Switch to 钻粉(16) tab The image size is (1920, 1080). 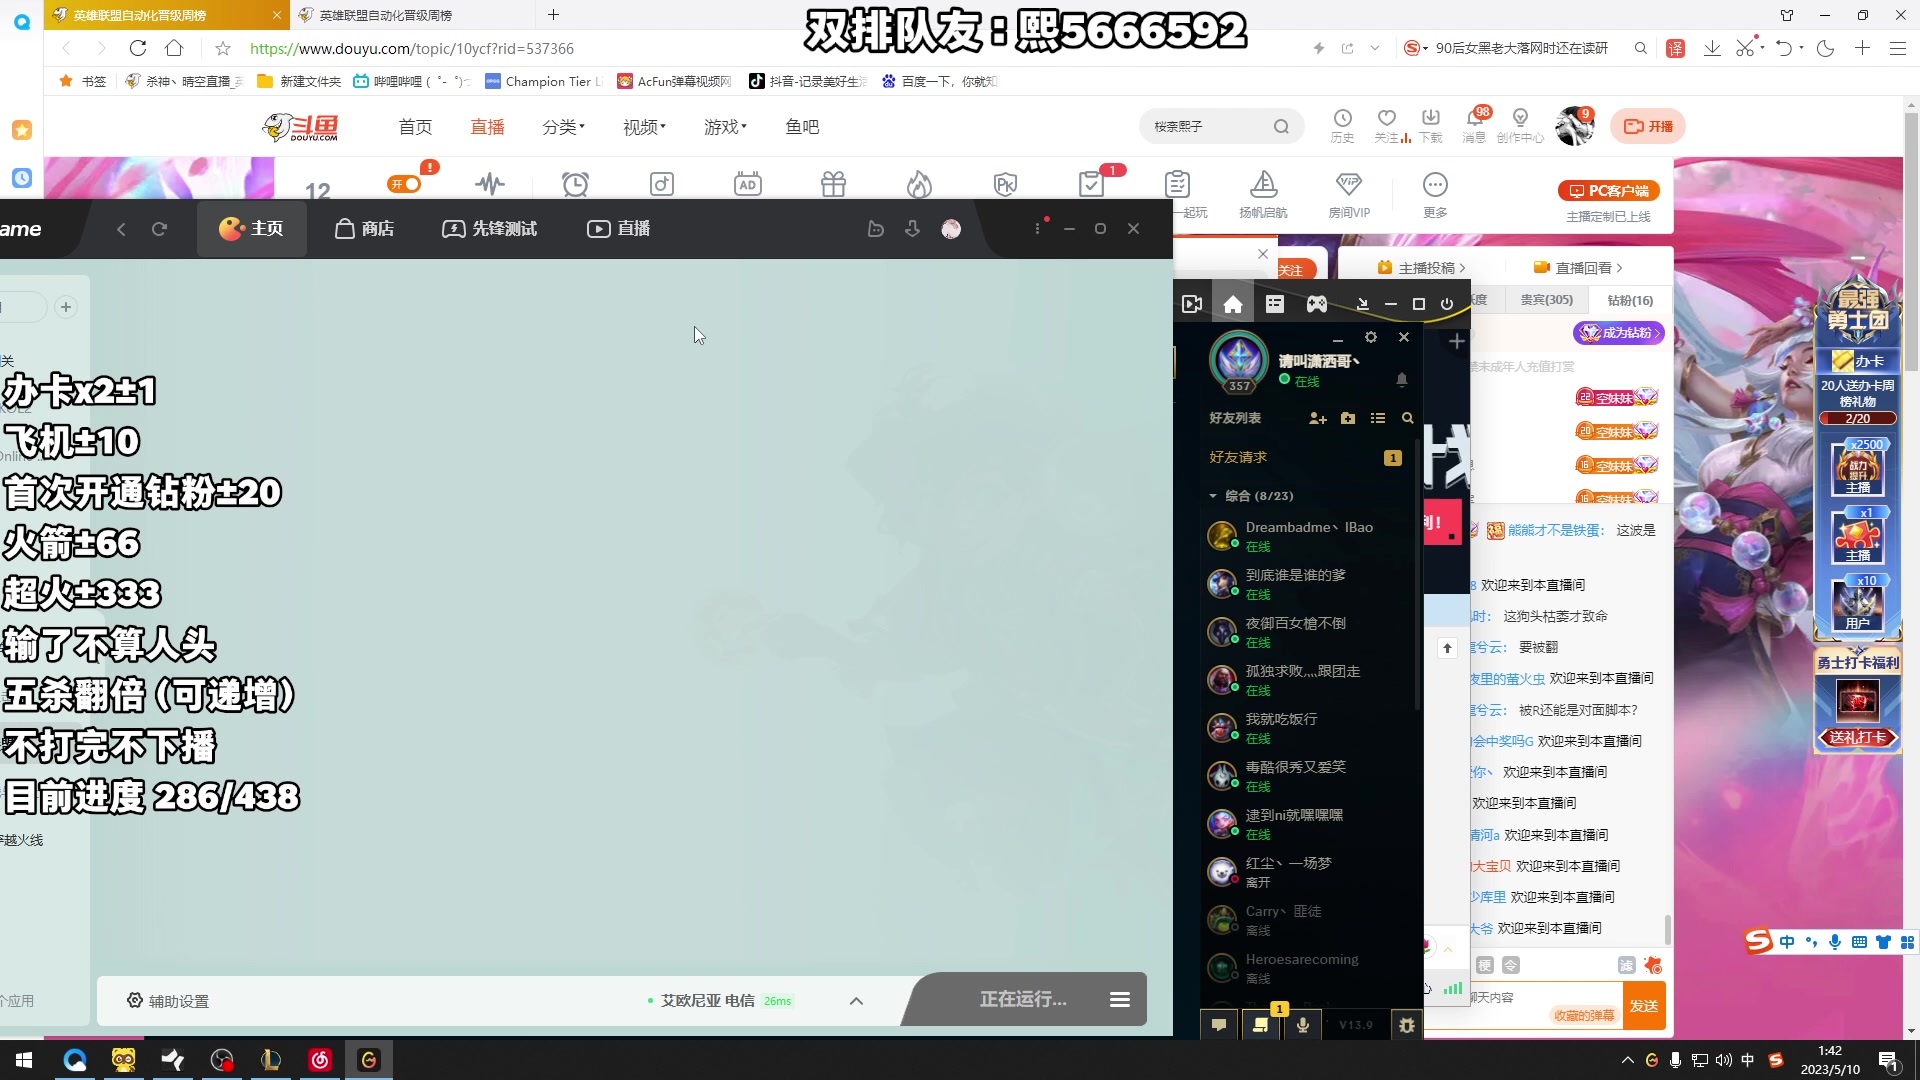(1630, 300)
